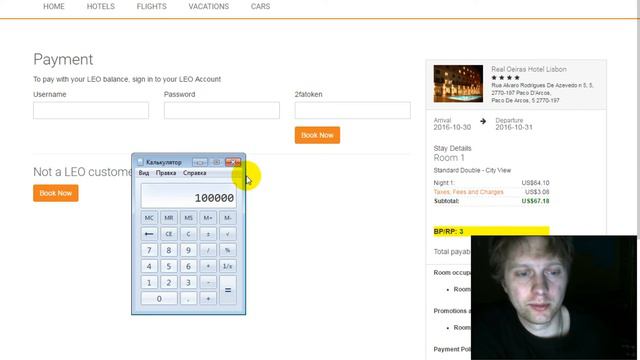640x360 pixels.
Task: Click the 2fatoken input field
Action: pyautogui.click(x=353, y=111)
